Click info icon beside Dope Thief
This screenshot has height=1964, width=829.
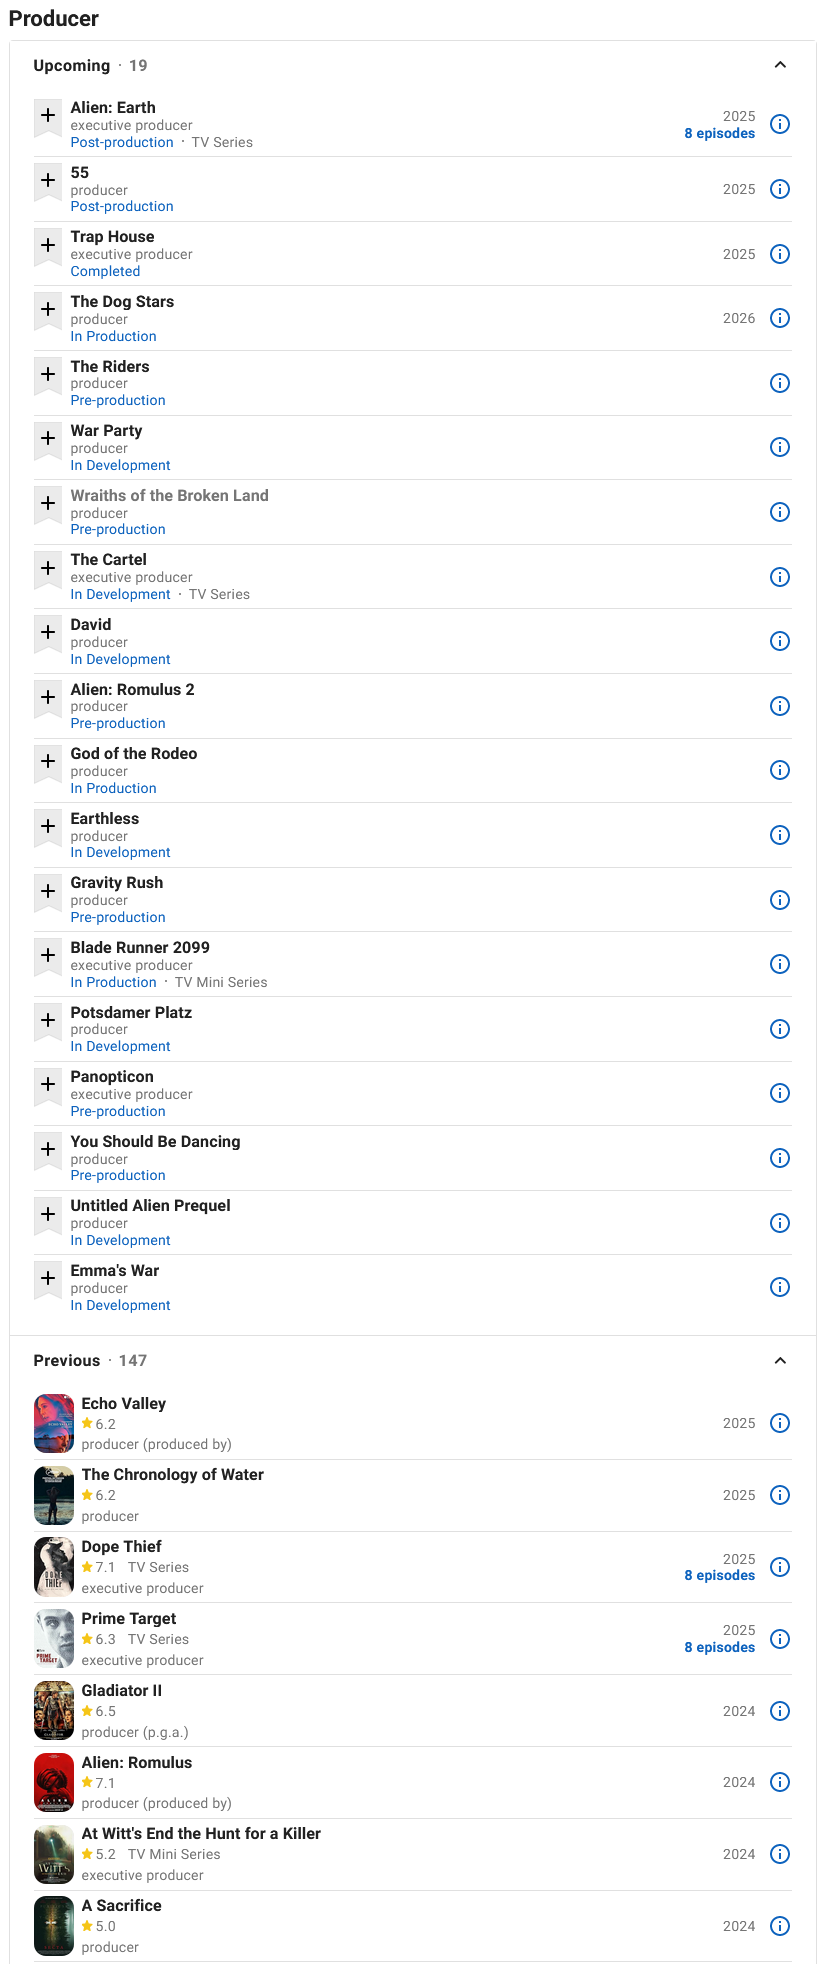pos(780,1567)
